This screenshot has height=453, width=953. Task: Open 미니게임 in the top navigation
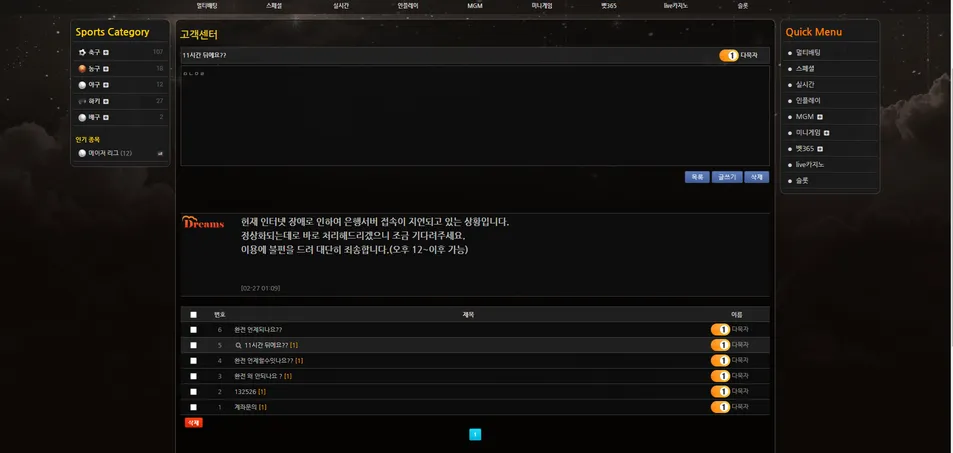tap(542, 5)
